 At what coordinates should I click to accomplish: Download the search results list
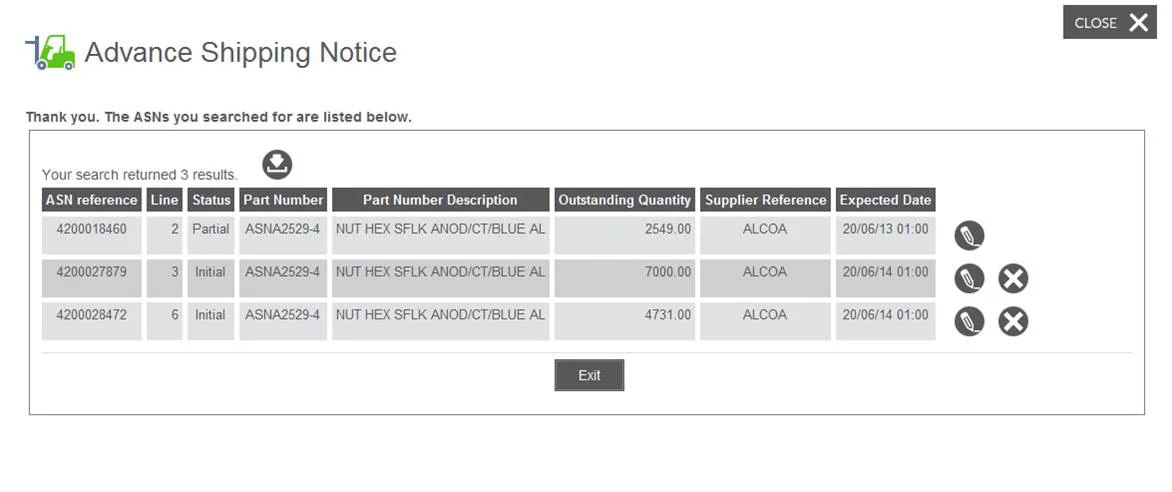[277, 164]
